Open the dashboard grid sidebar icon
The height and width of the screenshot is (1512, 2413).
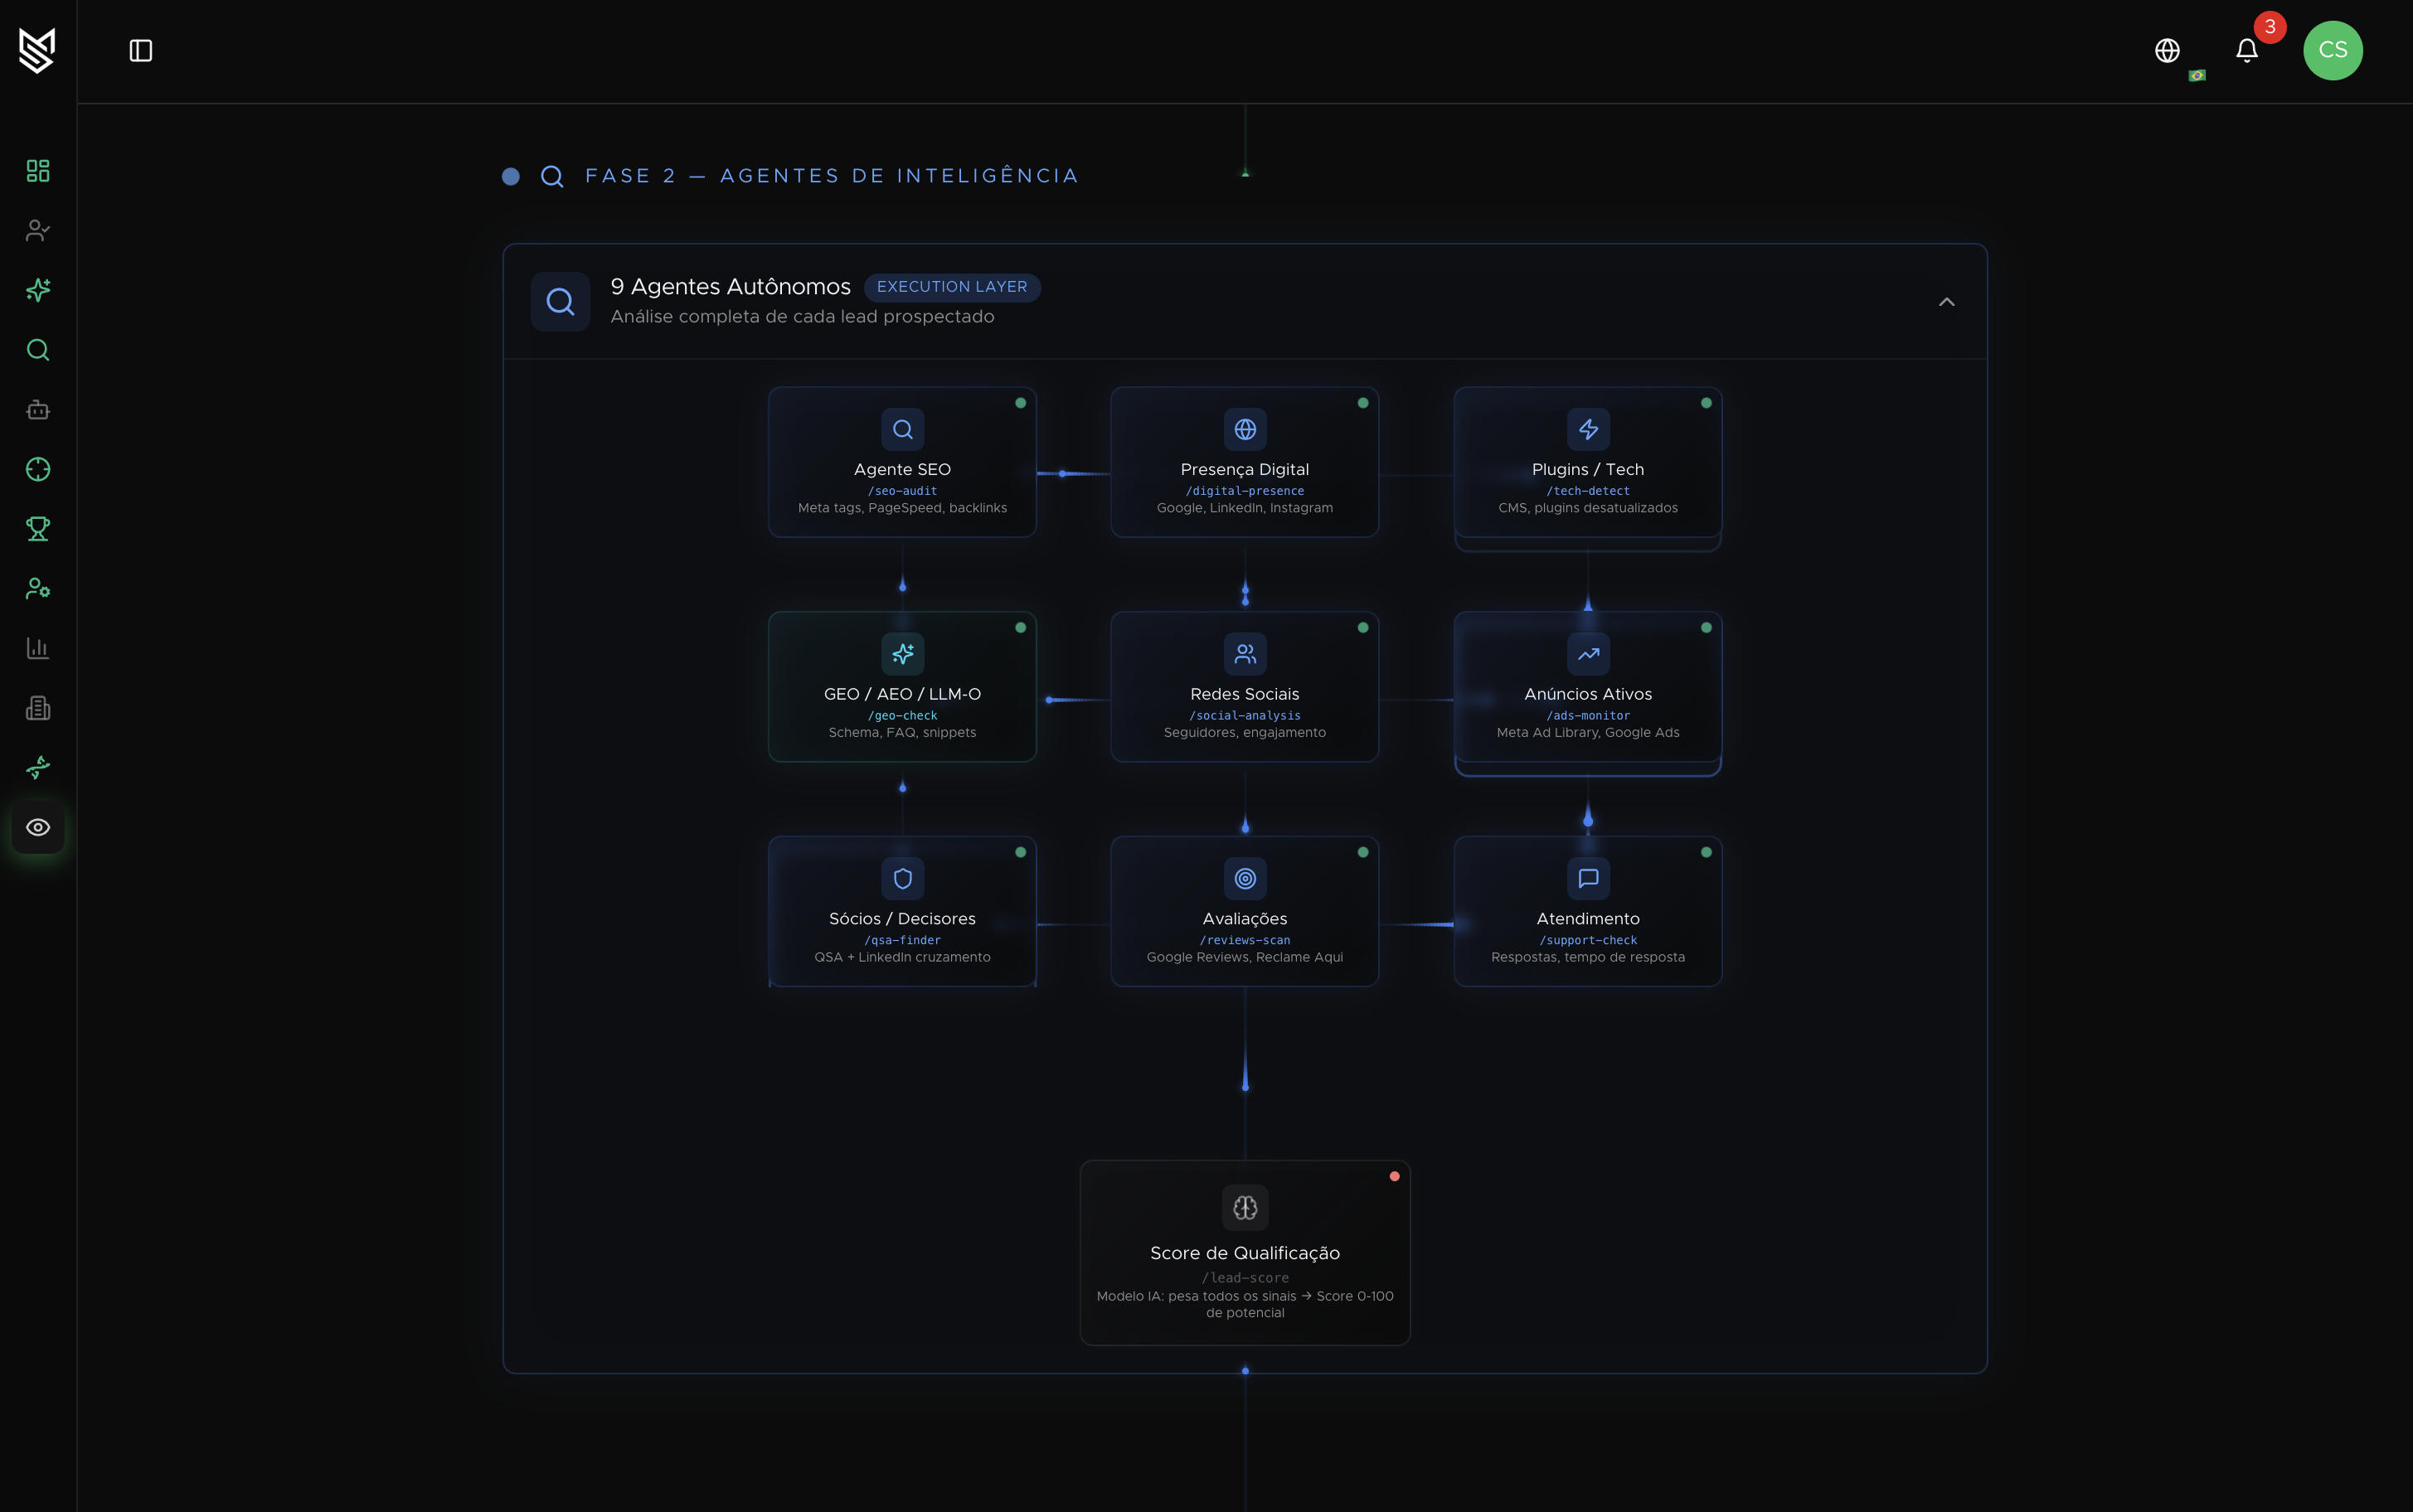38,171
